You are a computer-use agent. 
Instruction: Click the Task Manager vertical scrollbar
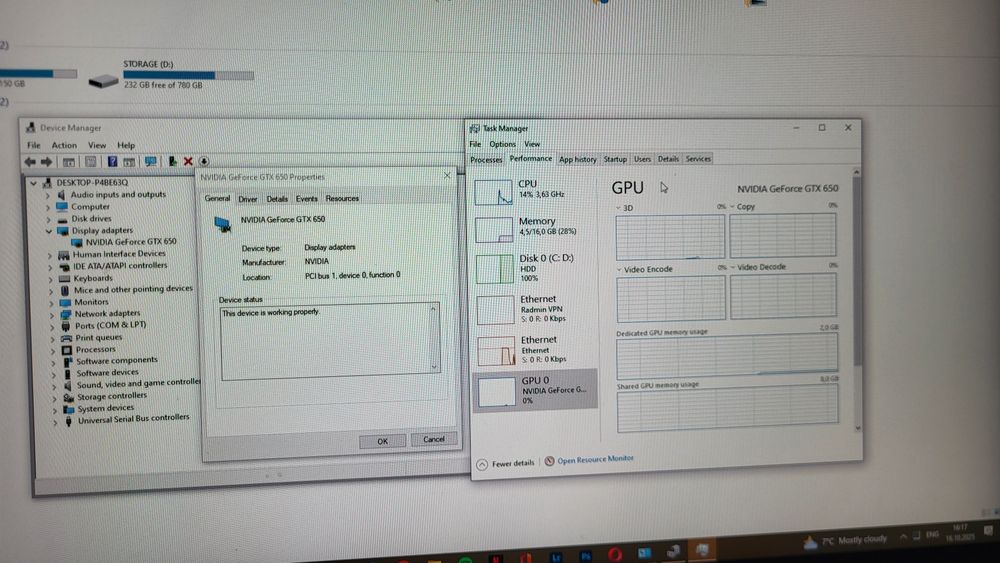point(857,300)
